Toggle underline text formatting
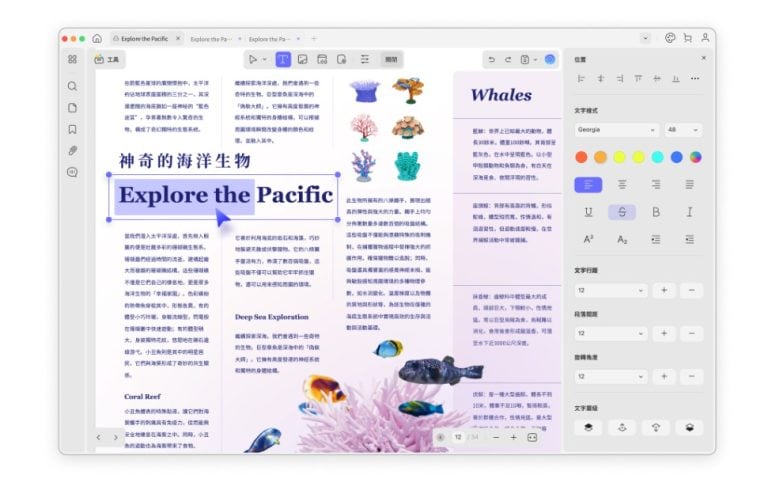Screen dimensions: 768x479 point(588,212)
